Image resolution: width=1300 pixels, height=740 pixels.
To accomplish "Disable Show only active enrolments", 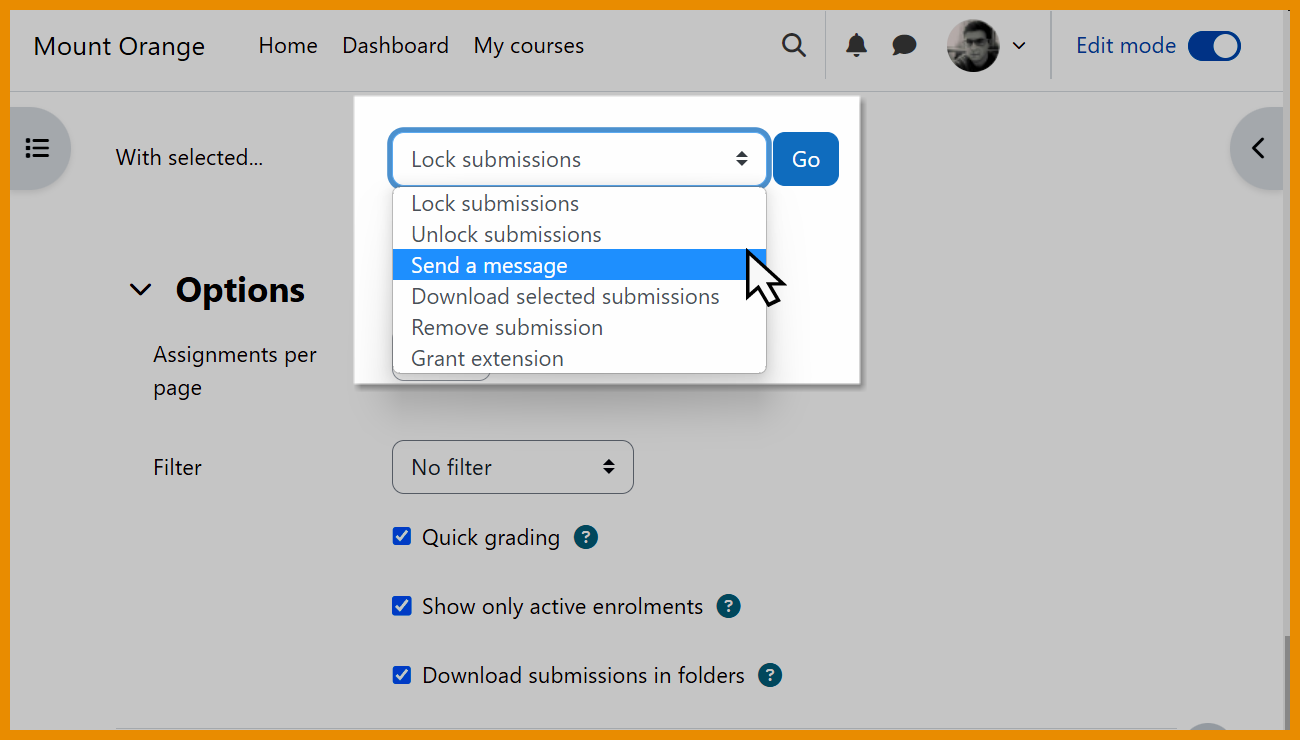I will tap(401, 605).
